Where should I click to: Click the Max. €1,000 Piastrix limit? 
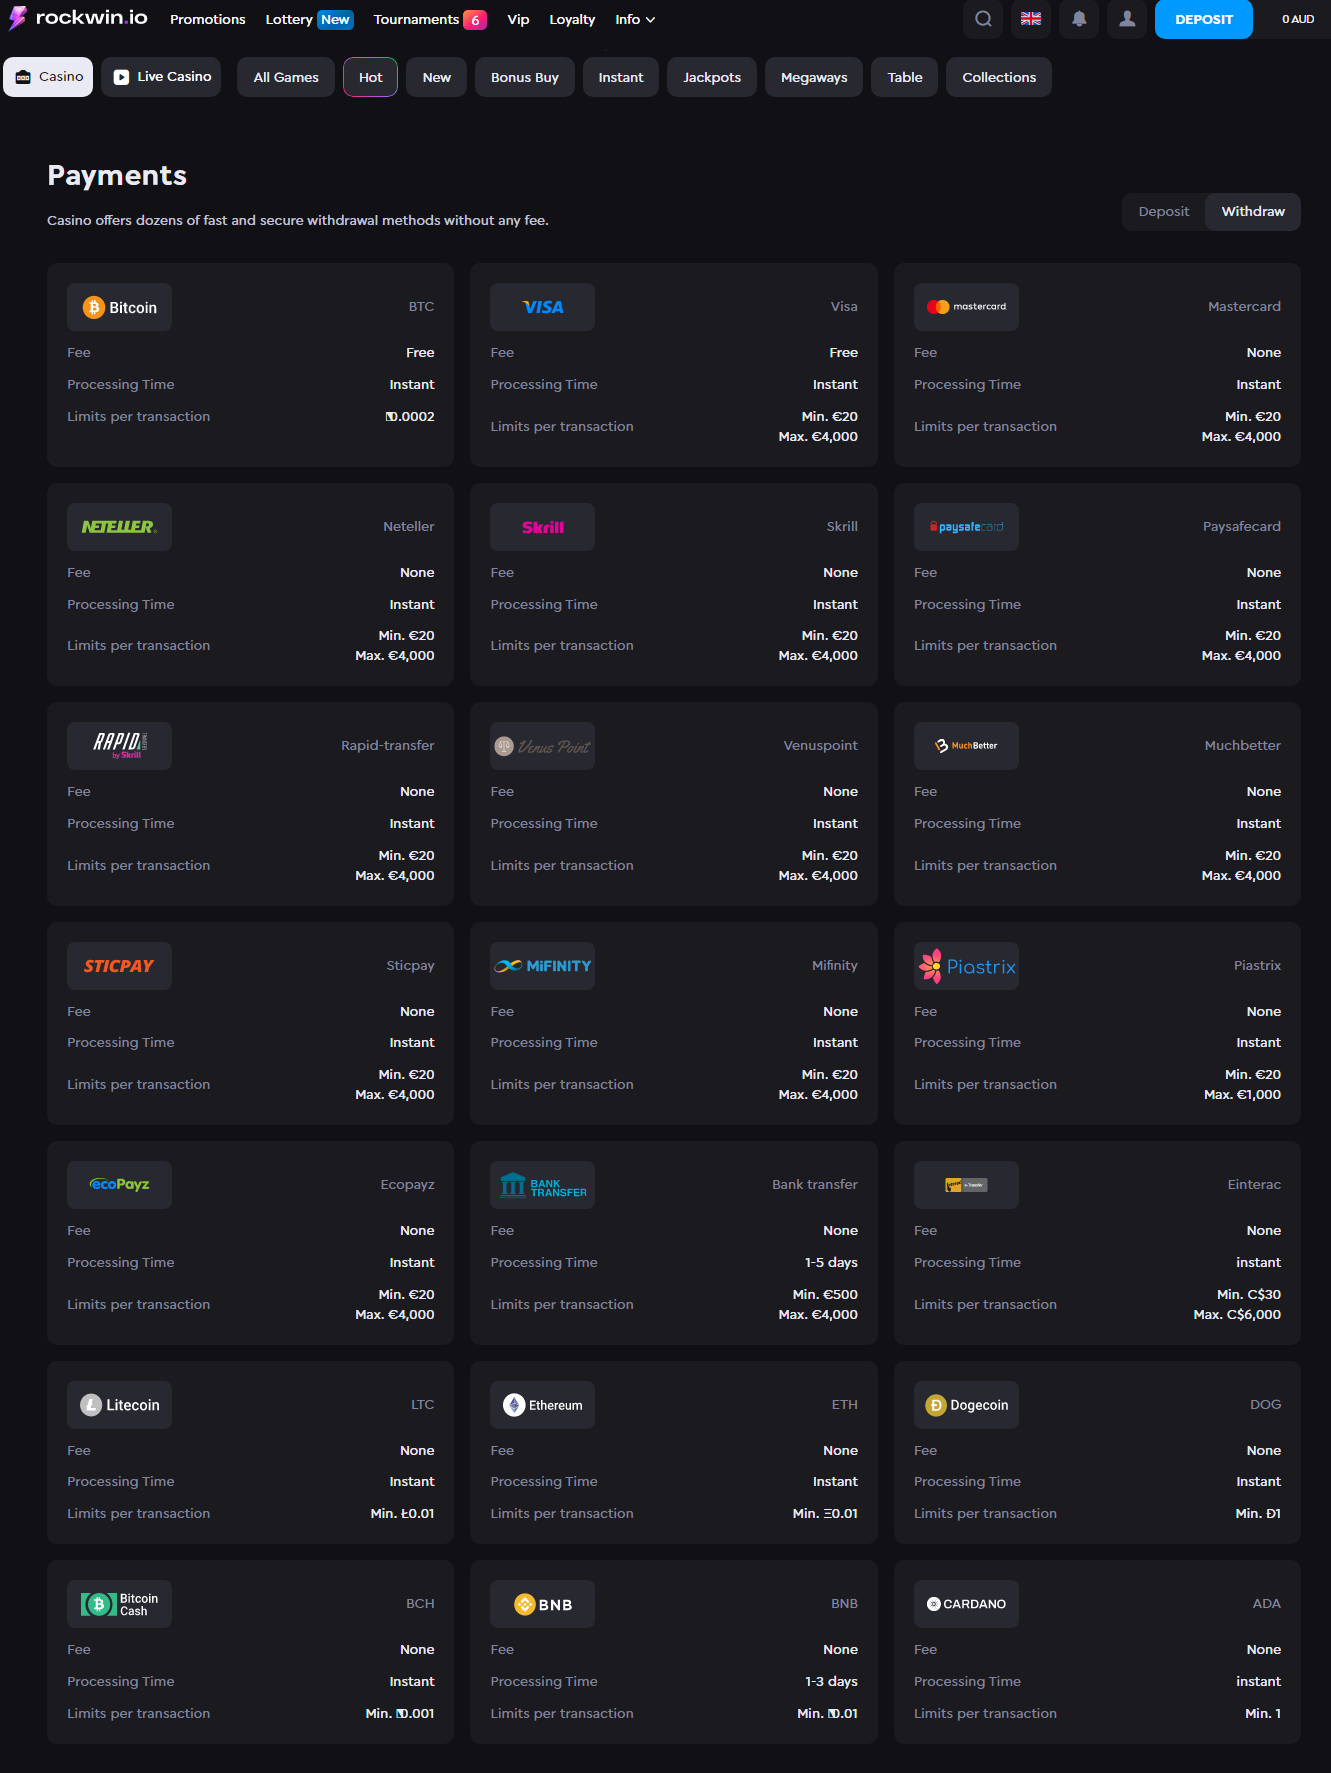(1242, 1095)
